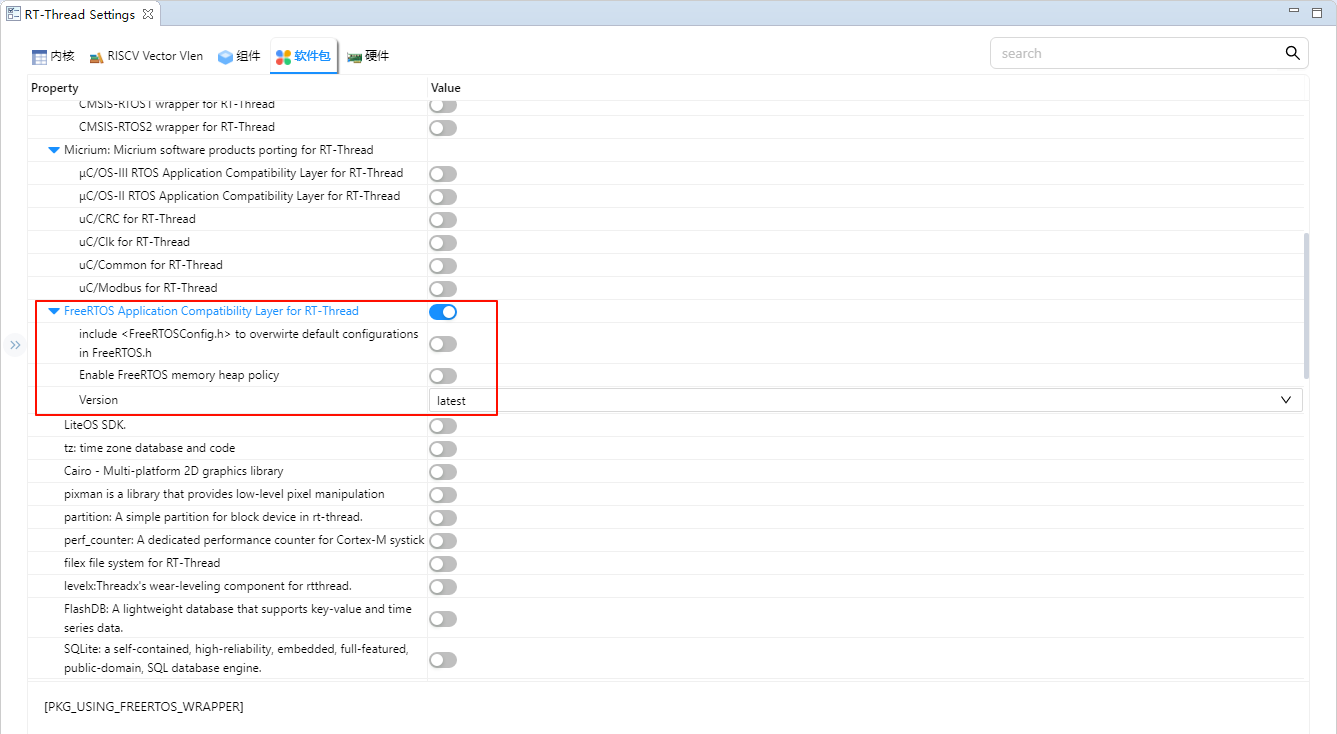1337x734 pixels.
Task: Close the RT-Thread Settings editor tab
Action: pyautogui.click(x=147, y=14)
